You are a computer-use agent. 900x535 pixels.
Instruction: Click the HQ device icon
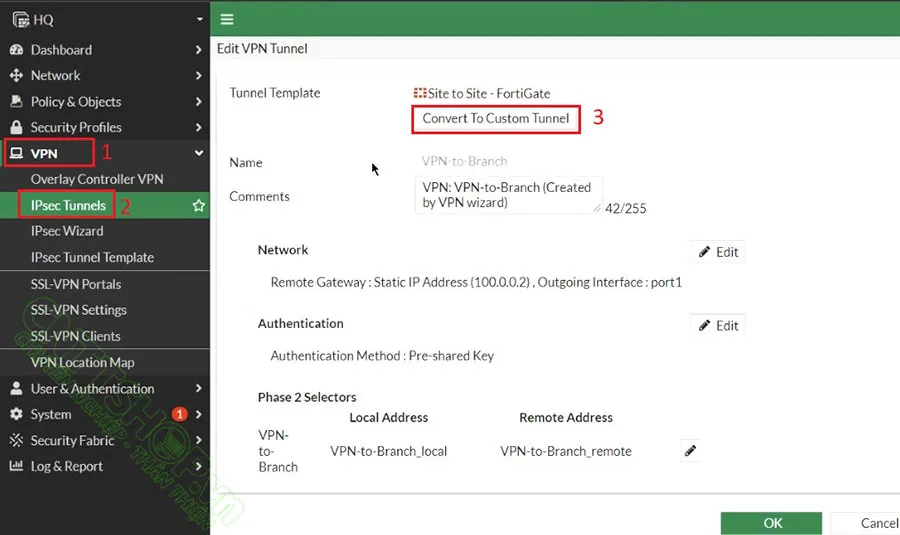point(21,20)
